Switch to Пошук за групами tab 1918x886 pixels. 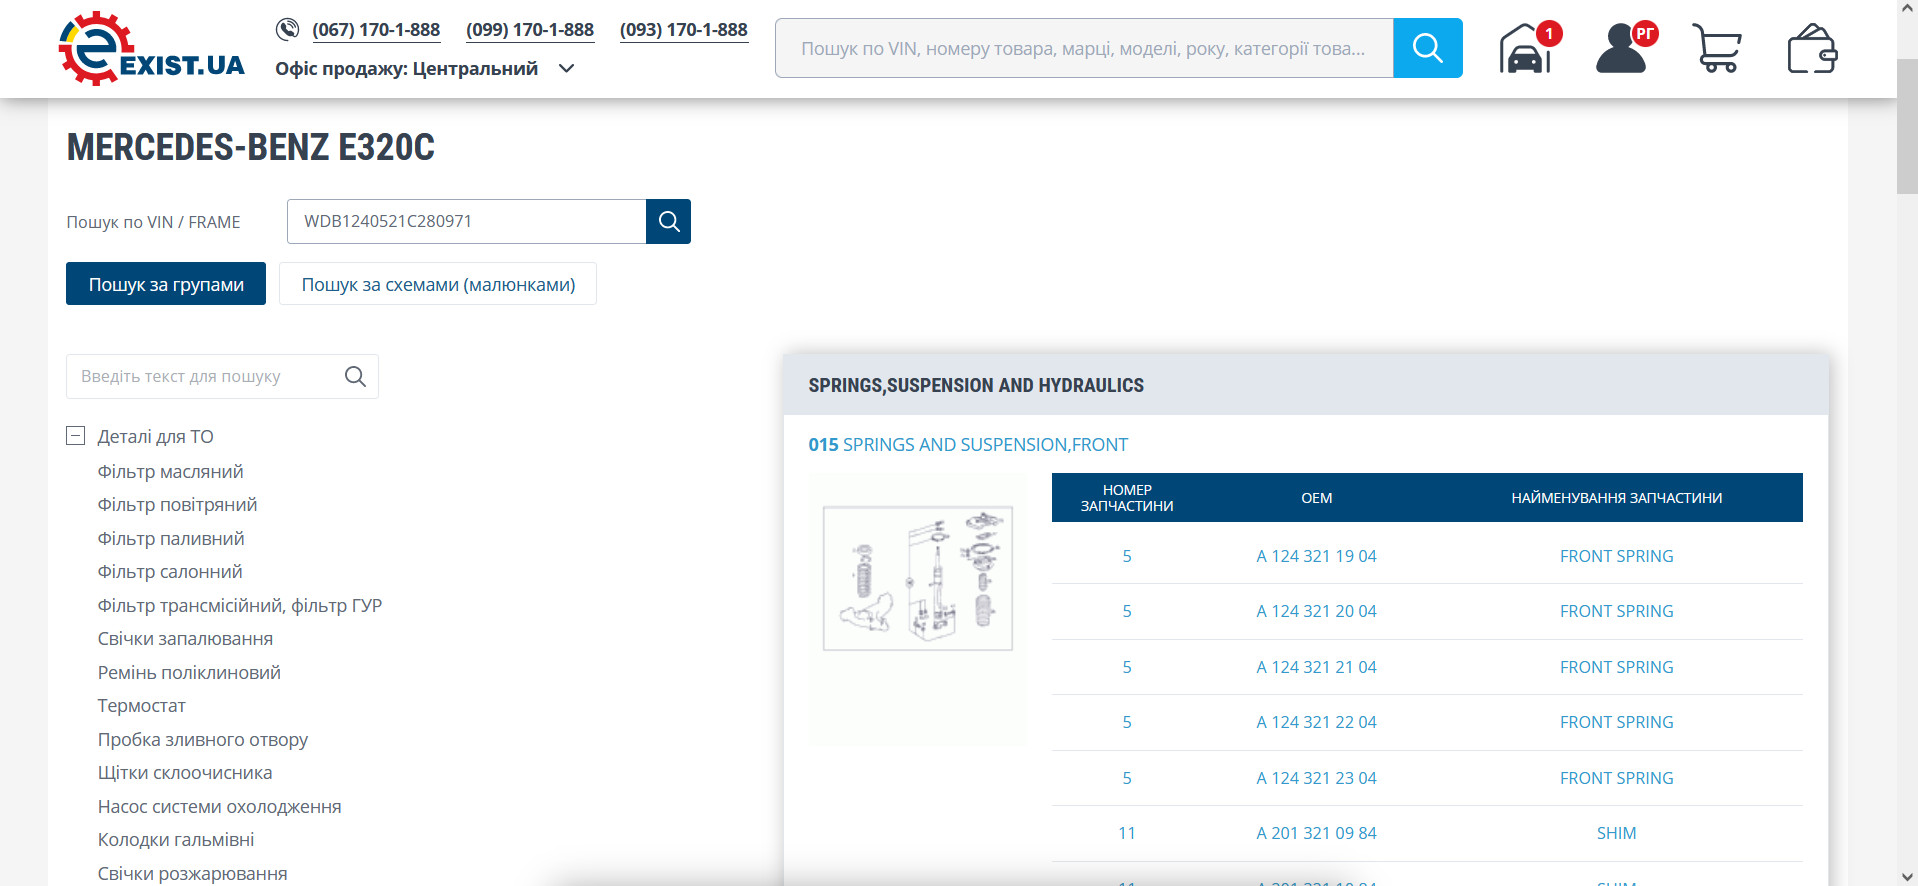166,284
